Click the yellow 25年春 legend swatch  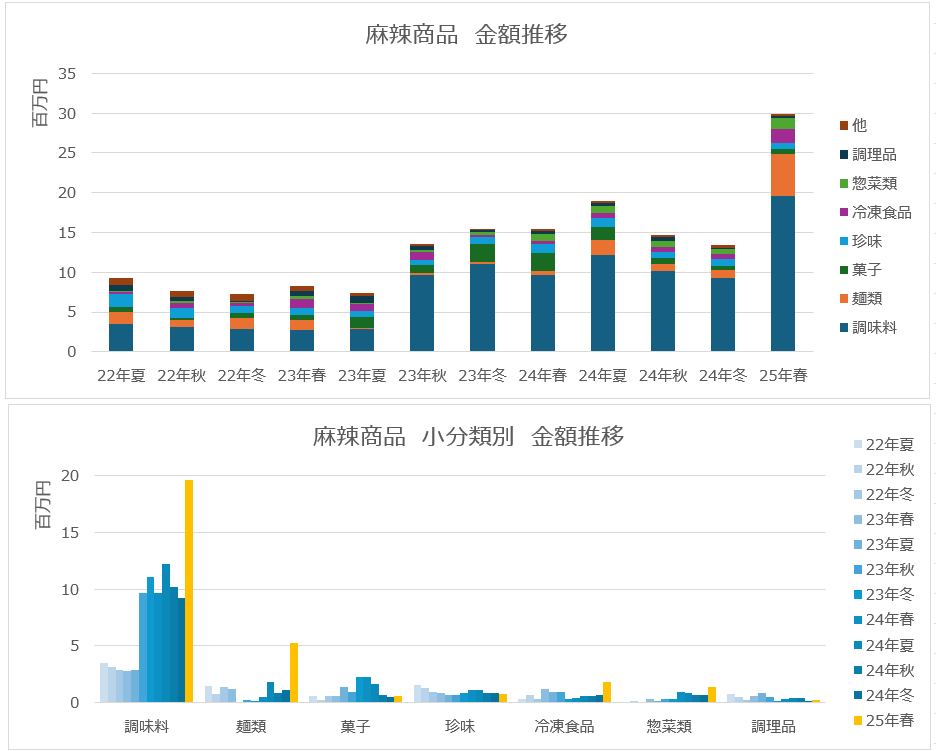[x=858, y=720]
